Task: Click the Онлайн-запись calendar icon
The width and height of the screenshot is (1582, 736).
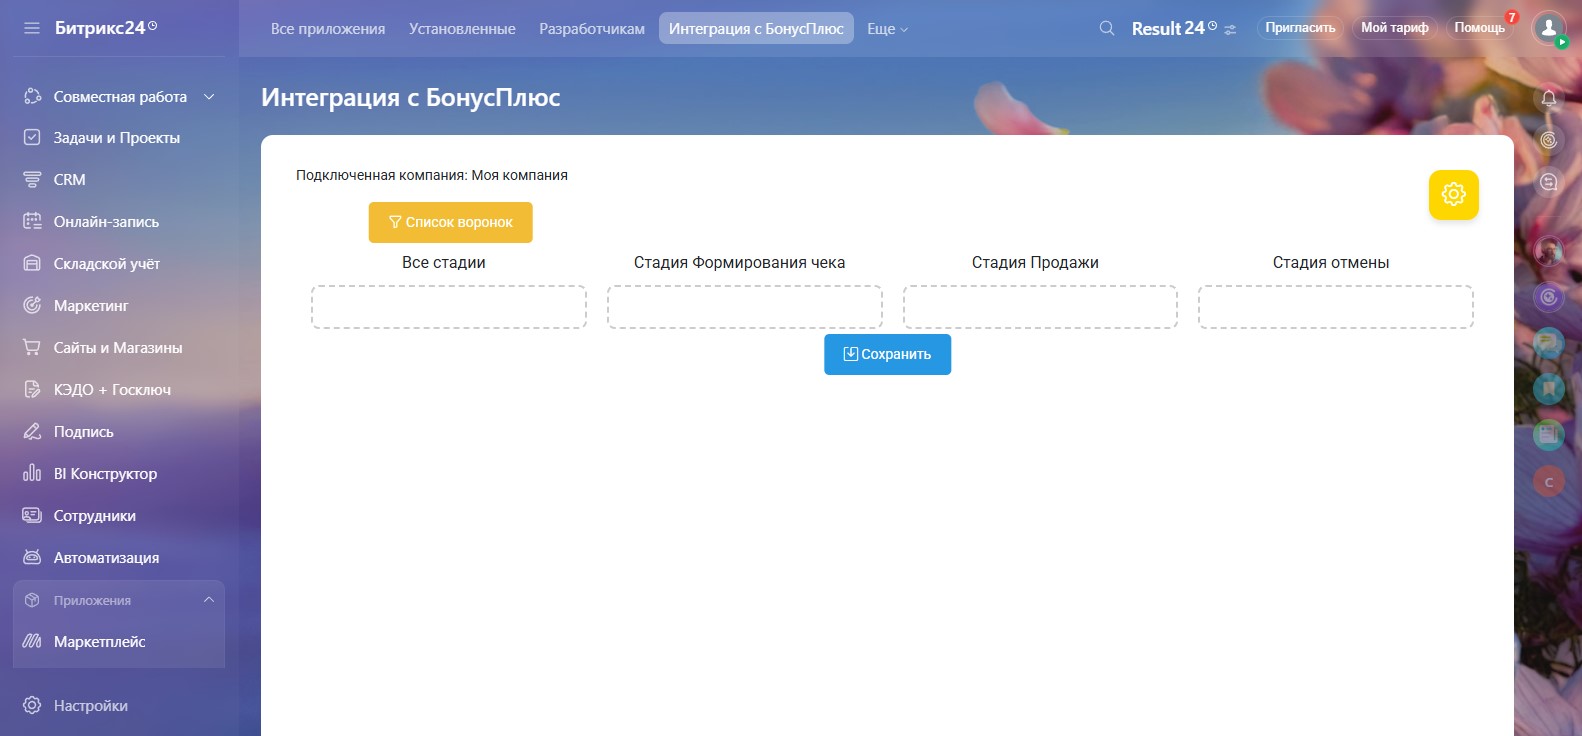Action: click(x=32, y=222)
